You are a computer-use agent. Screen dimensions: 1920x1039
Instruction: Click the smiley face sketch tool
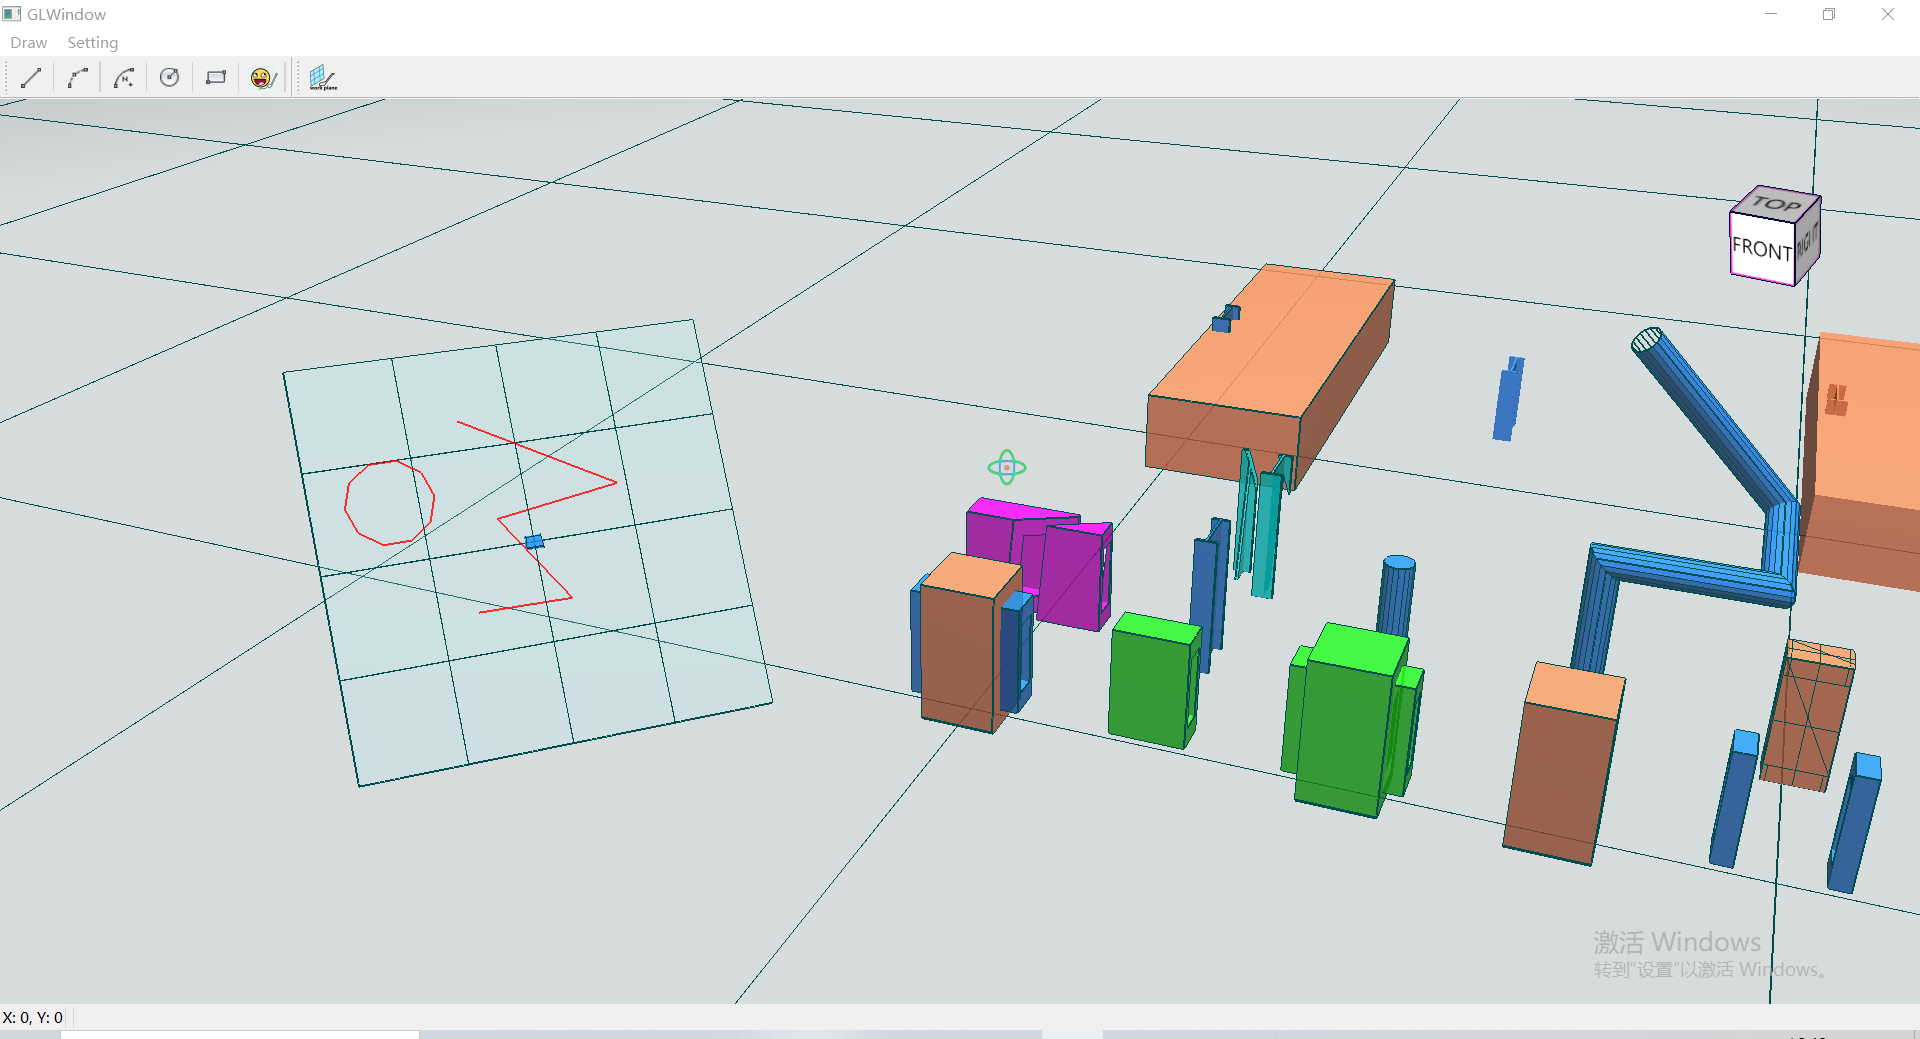click(263, 78)
